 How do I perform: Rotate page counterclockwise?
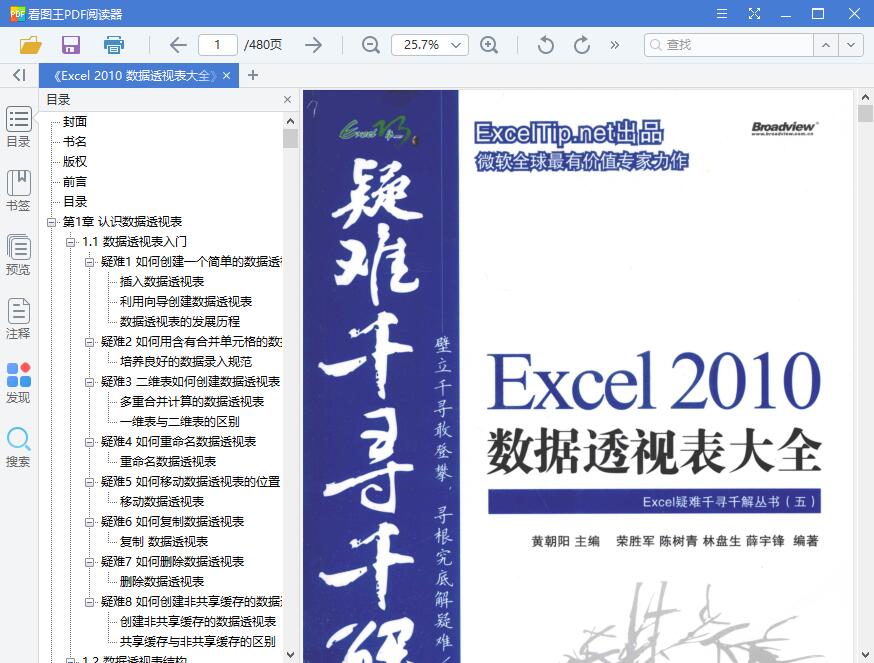click(546, 45)
